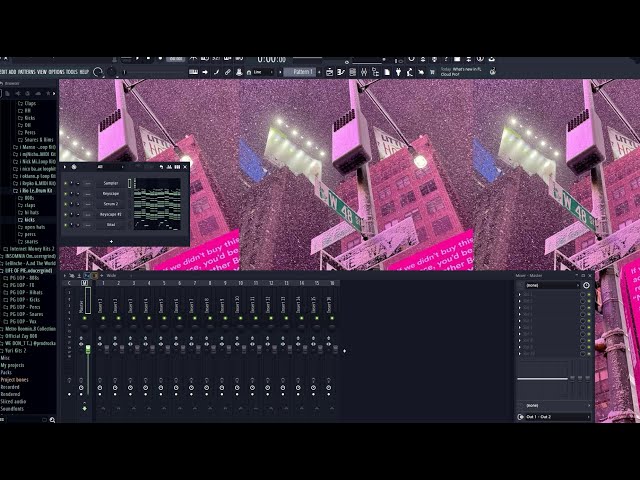Image resolution: width=640 pixels, height=480 pixels.
Task: Open the OPTIONS menu
Action: pyautogui.click(x=57, y=72)
